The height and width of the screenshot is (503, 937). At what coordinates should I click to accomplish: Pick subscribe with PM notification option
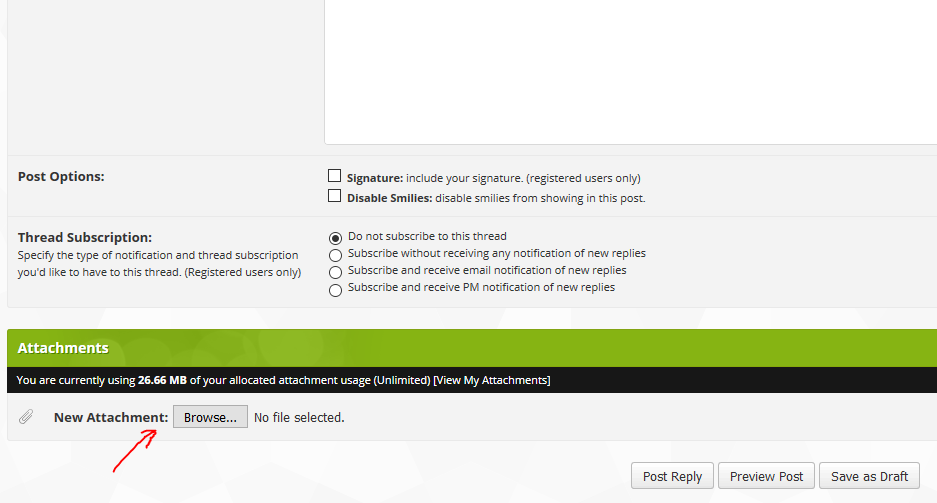tap(336, 289)
